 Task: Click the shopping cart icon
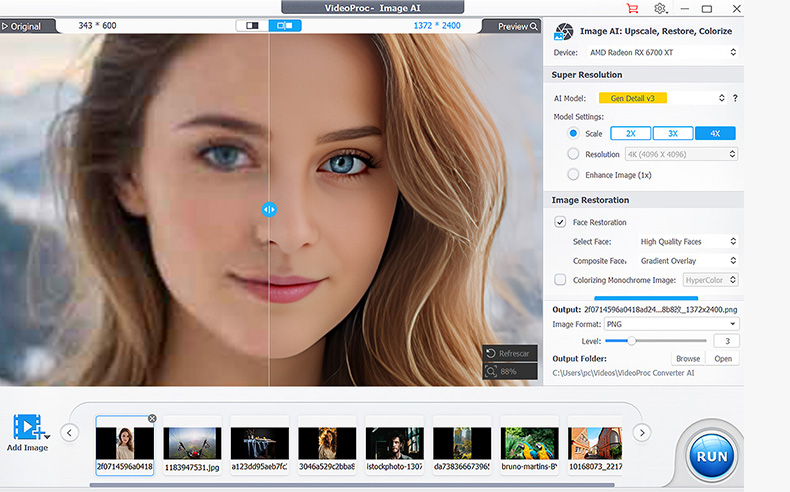pyautogui.click(x=632, y=9)
